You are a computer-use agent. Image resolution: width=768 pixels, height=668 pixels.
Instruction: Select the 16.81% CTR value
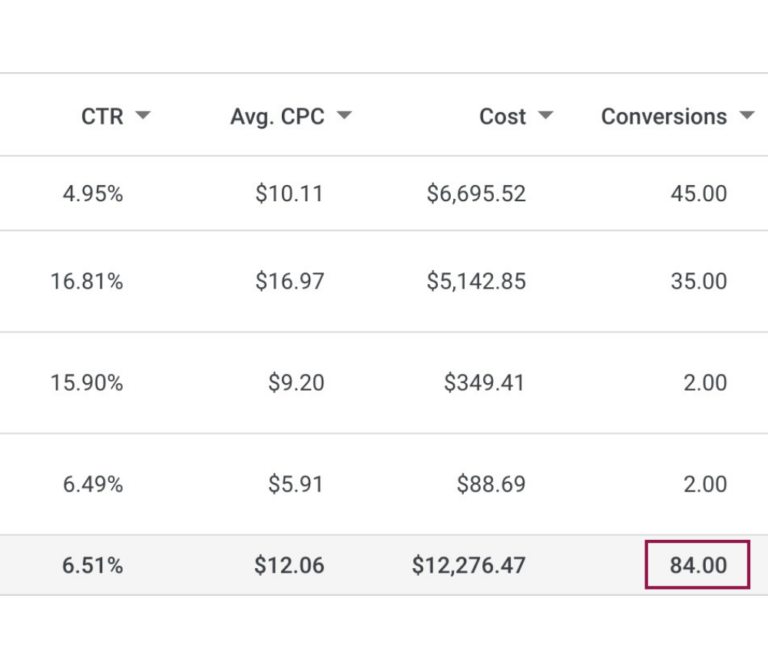click(x=86, y=282)
